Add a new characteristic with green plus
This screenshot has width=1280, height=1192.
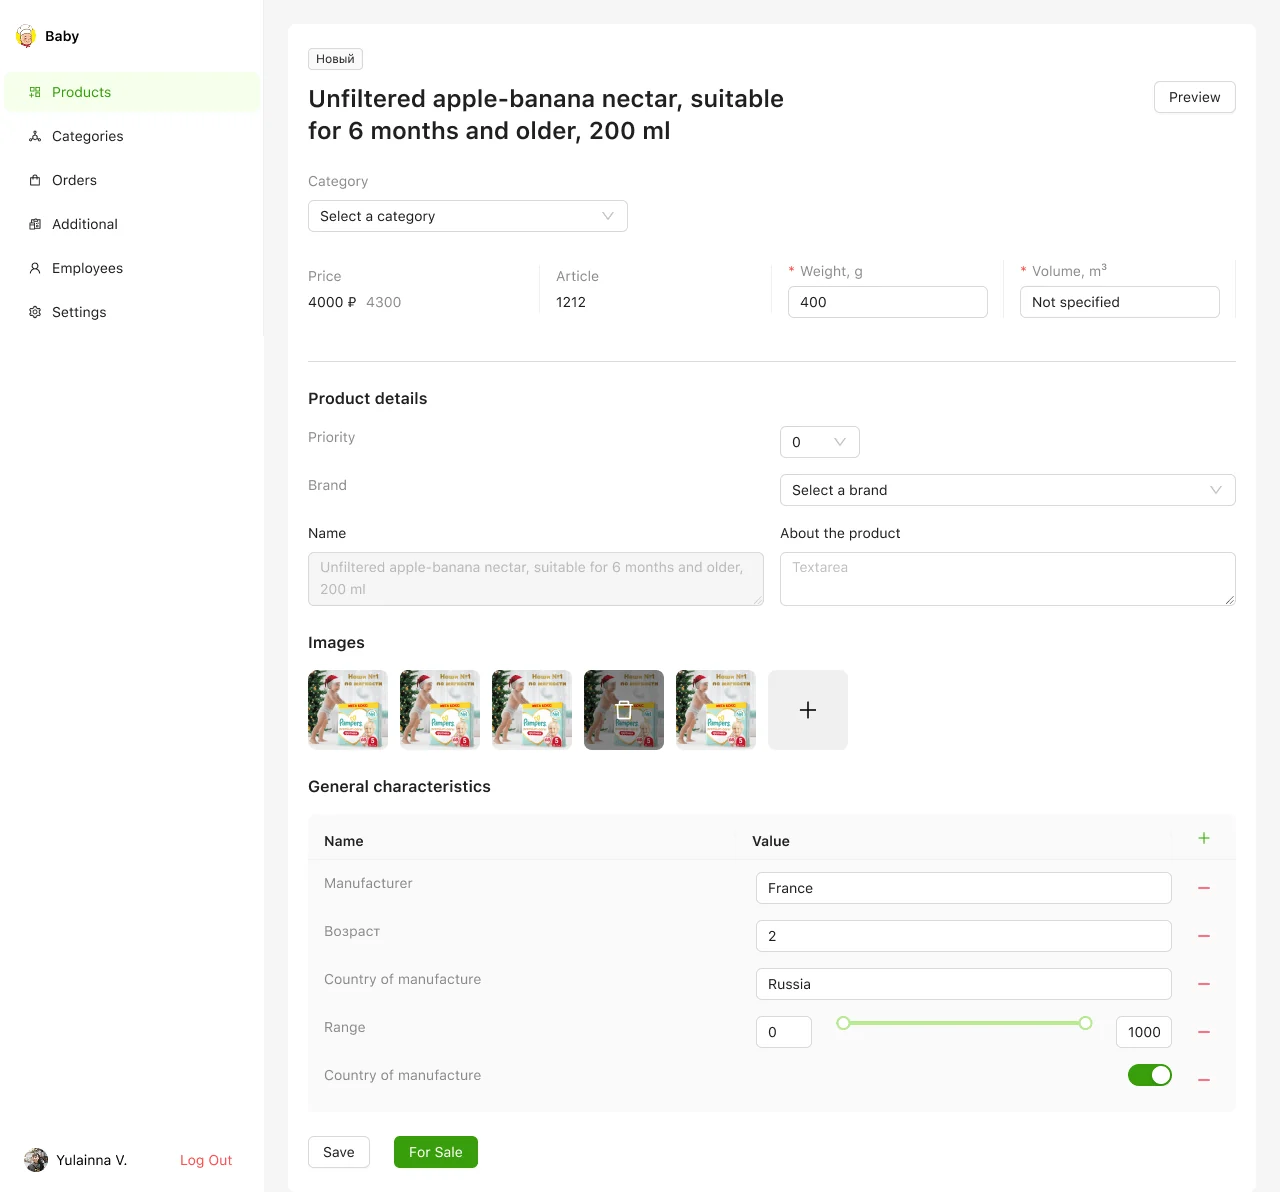coord(1204,838)
